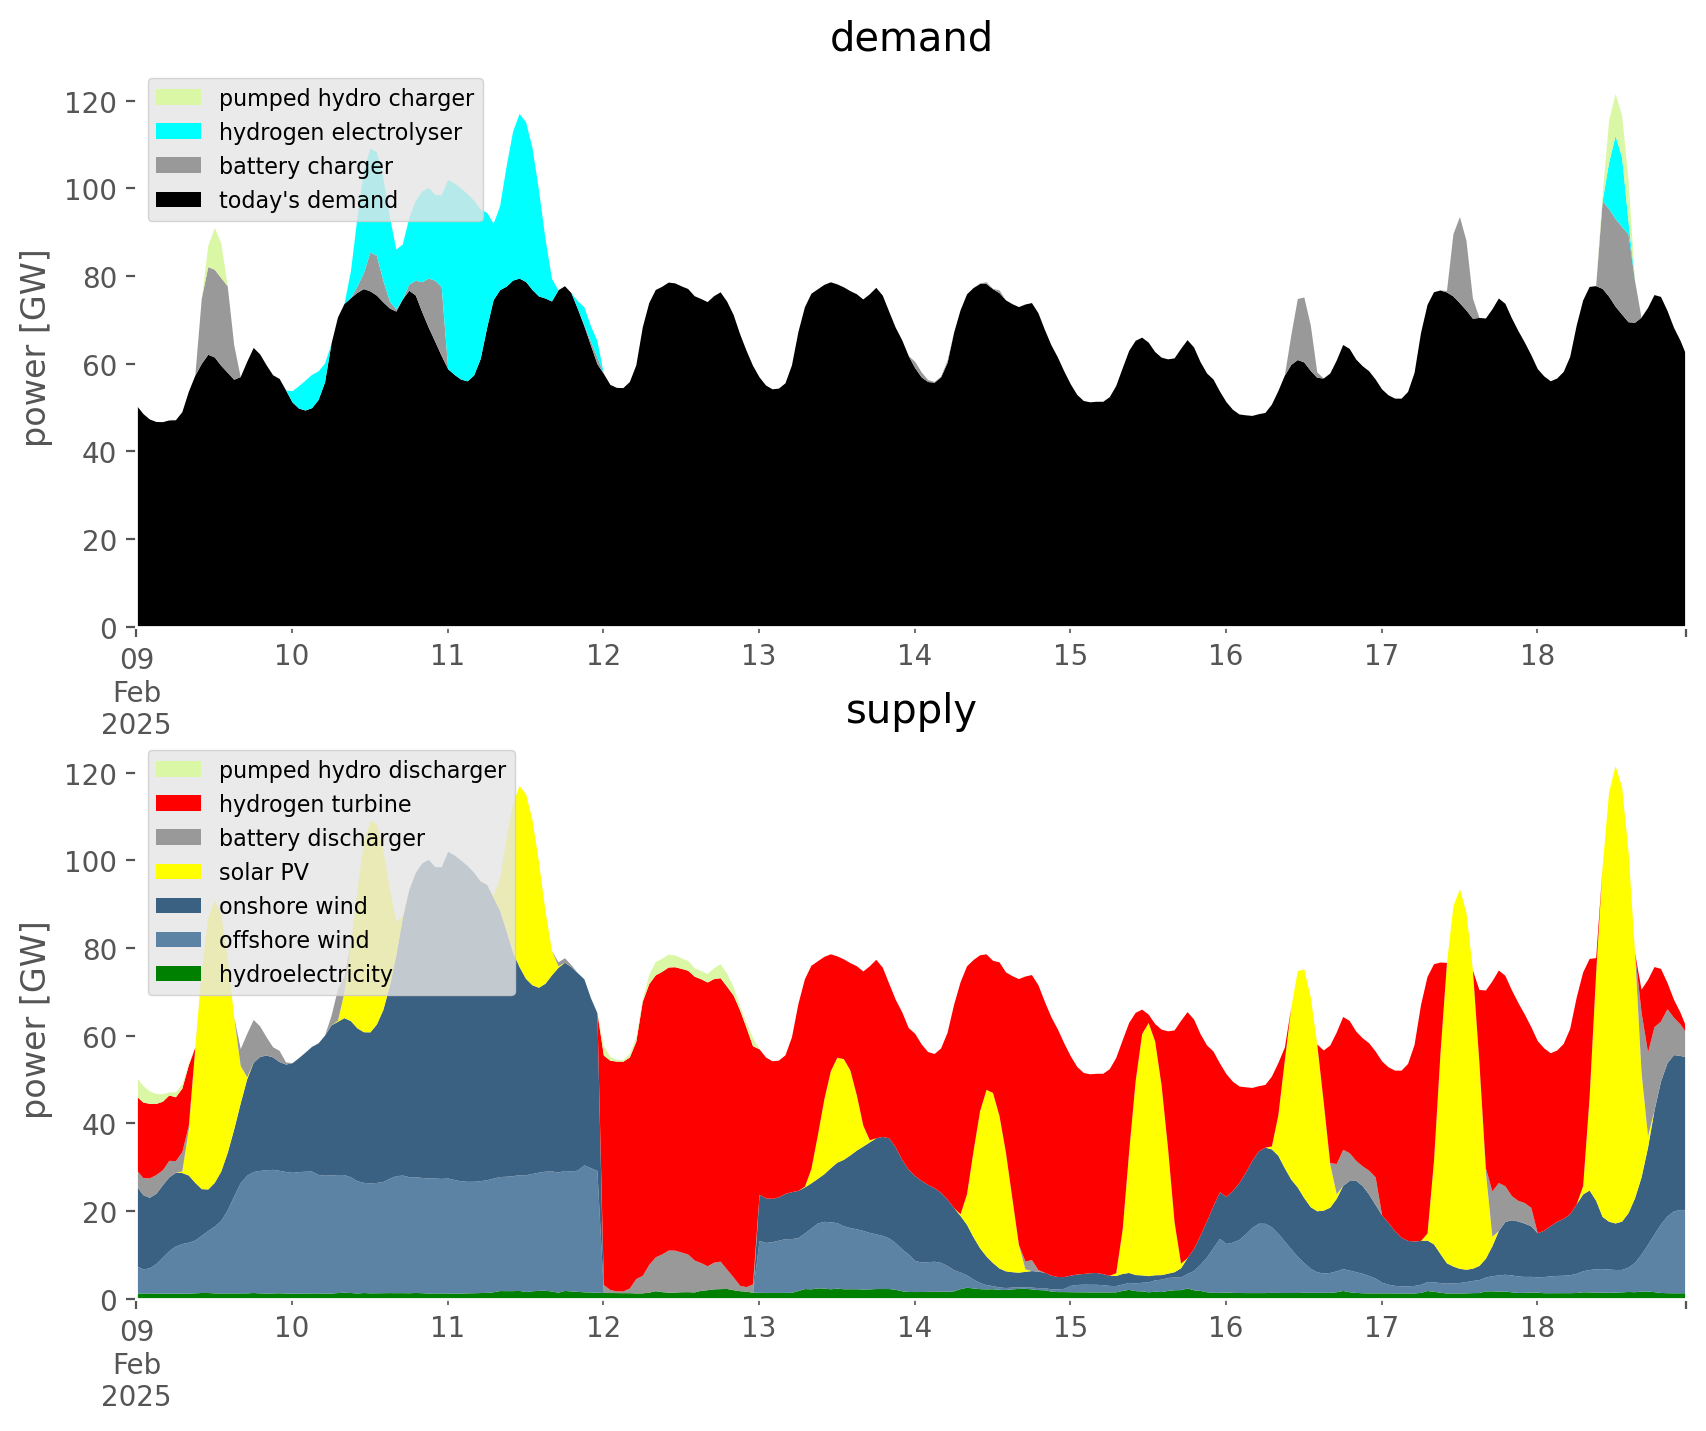Click the red hydrogen turbine legend swatch
The height and width of the screenshot is (1431, 1706).
click(x=180, y=804)
